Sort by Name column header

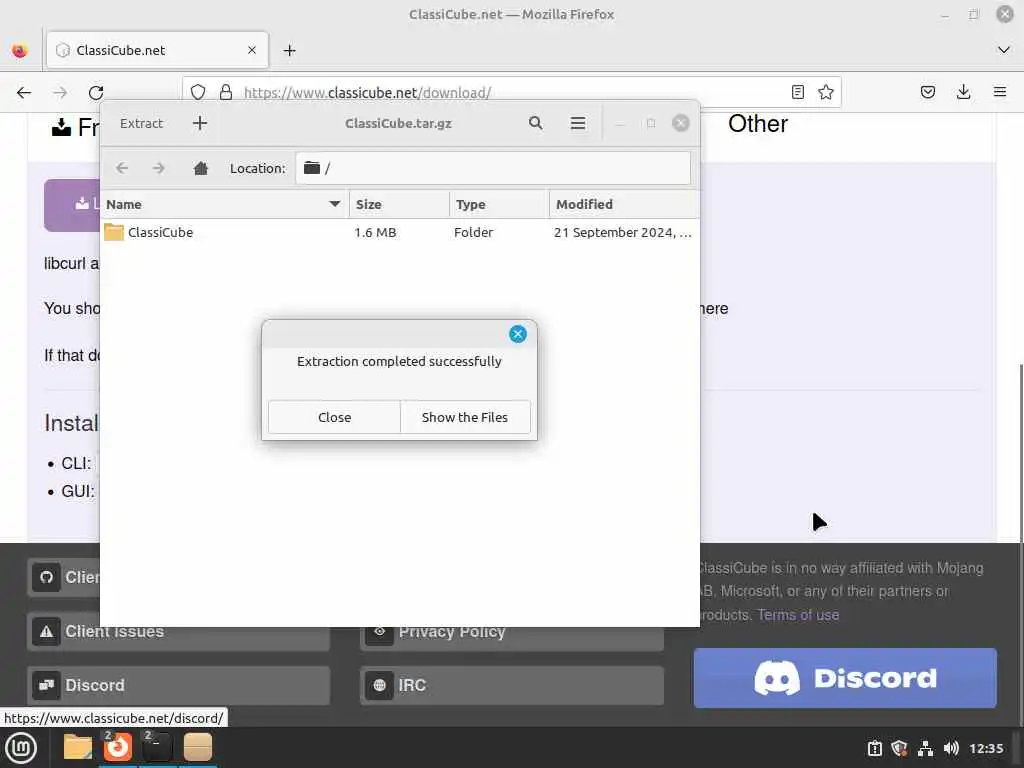pos(225,204)
